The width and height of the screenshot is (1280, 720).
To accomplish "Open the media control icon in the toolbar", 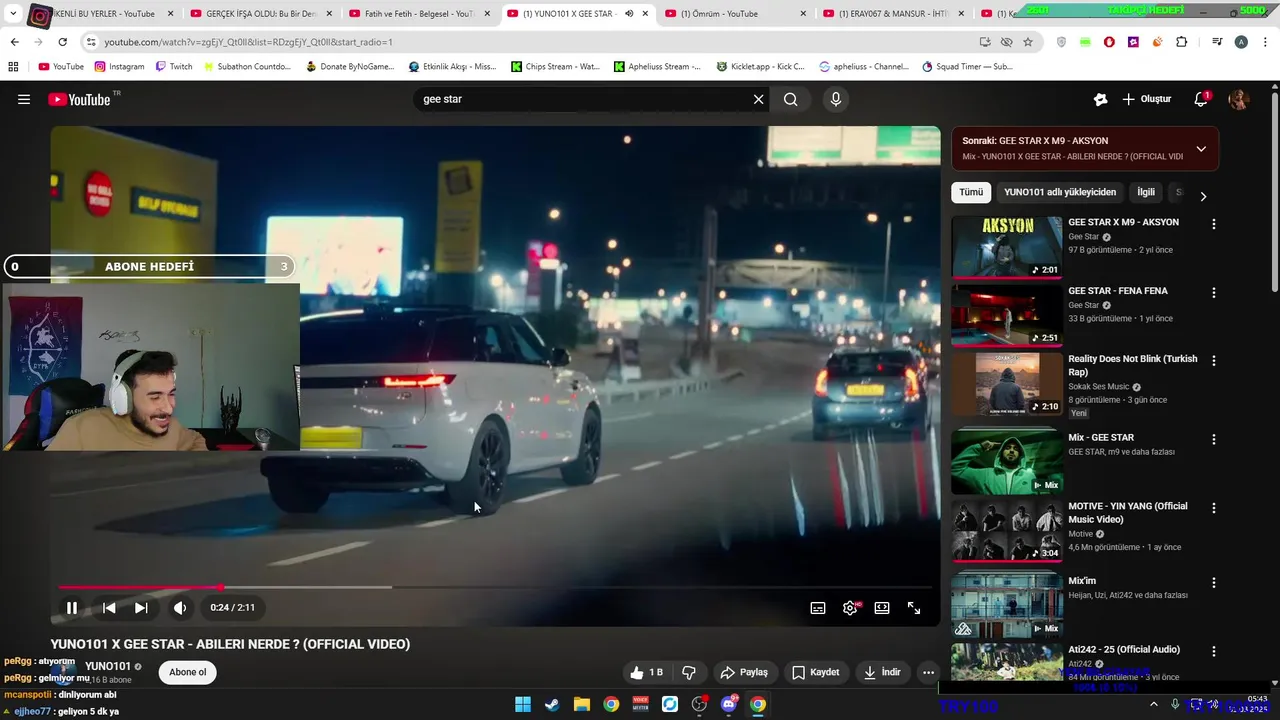I will tap(1217, 42).
